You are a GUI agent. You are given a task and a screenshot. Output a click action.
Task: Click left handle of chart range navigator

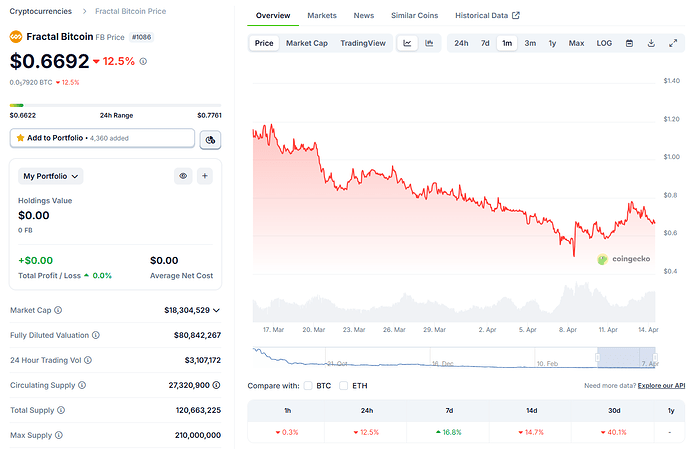pyautogui.click(x=598, y=357)
